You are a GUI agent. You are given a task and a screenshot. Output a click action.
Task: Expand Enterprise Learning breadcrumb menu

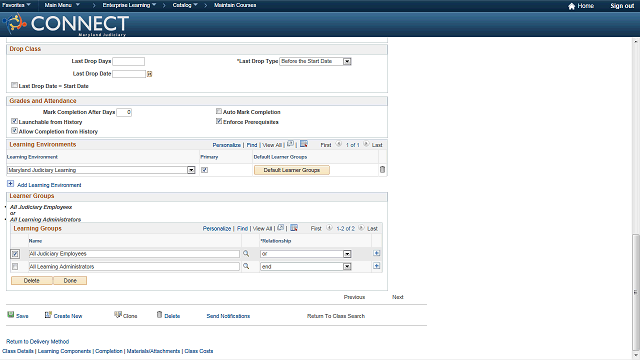129,5
